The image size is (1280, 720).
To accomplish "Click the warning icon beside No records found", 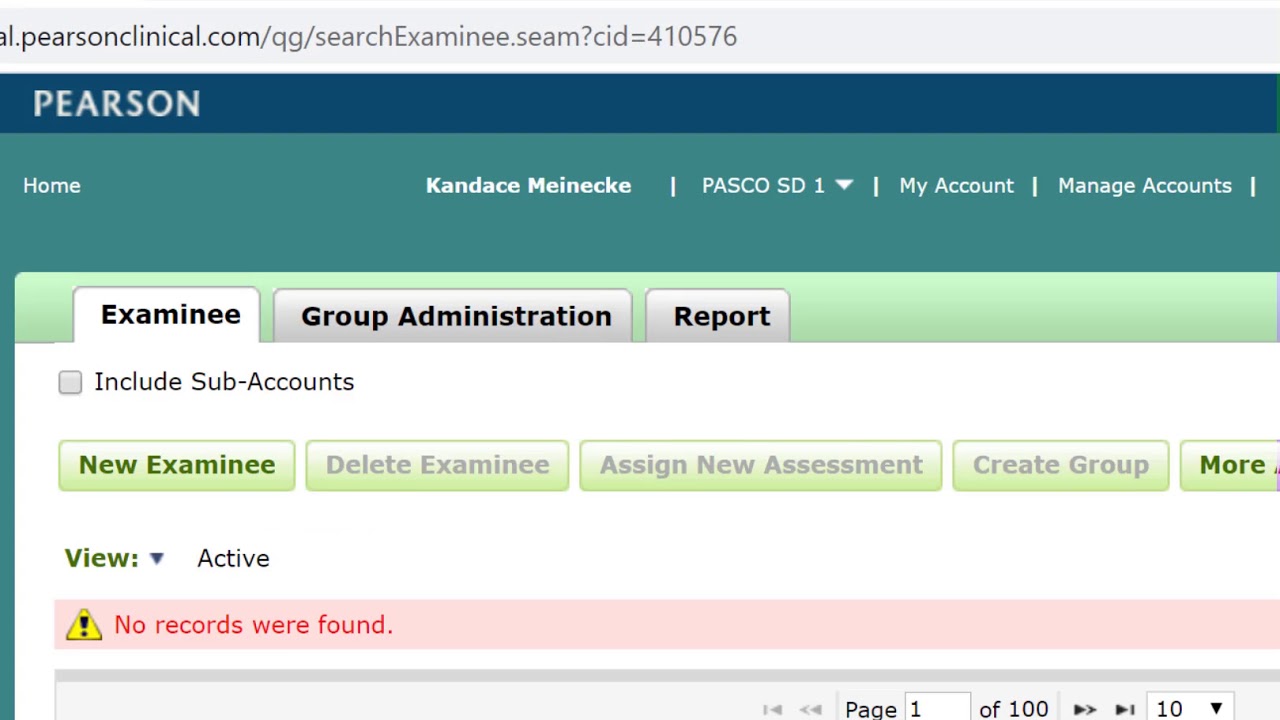I will coord(84,625).
